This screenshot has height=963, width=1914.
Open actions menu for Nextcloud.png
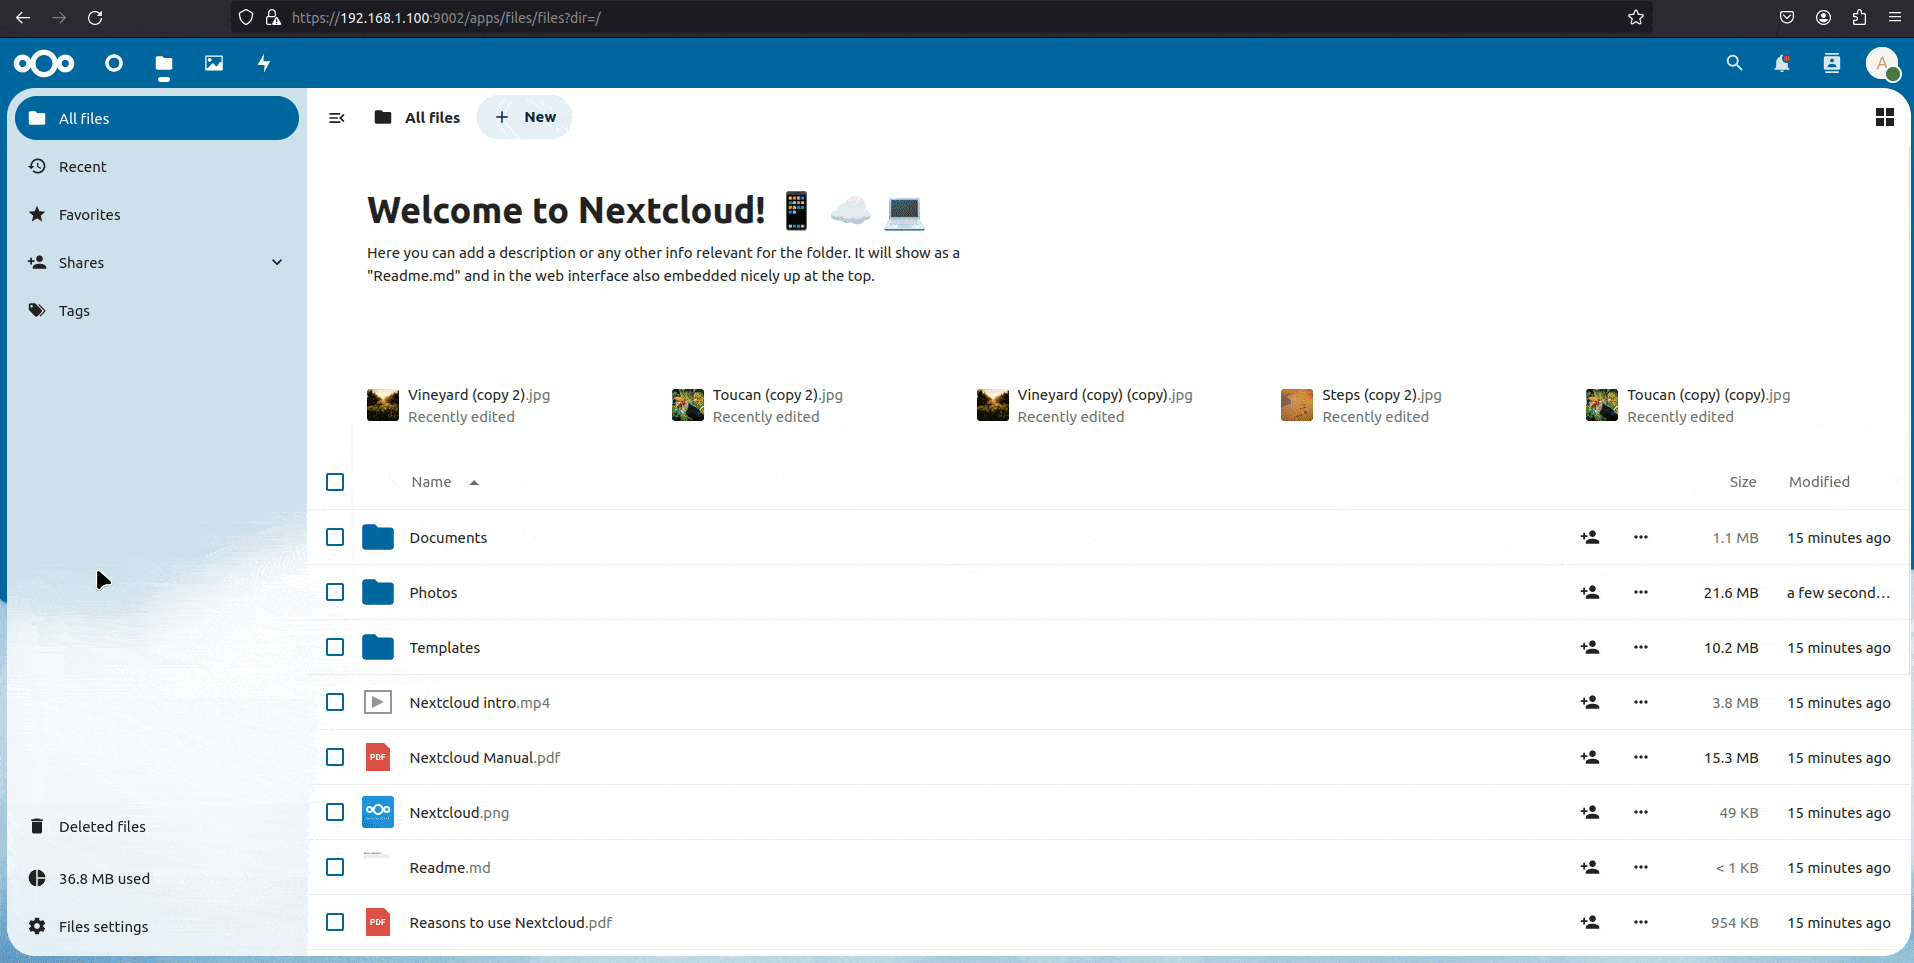pyautogui.click(x=1641, y=812)
